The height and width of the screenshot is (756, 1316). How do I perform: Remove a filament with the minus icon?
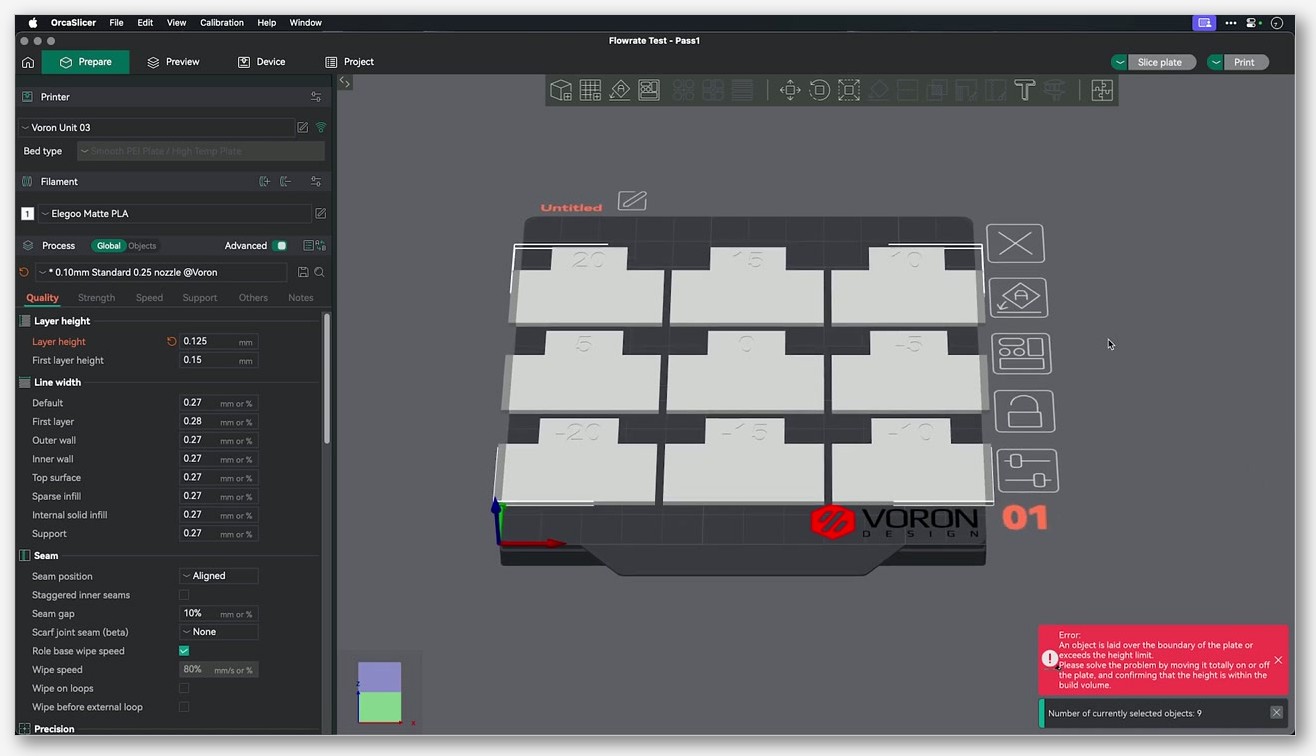[x=286, y=182]
